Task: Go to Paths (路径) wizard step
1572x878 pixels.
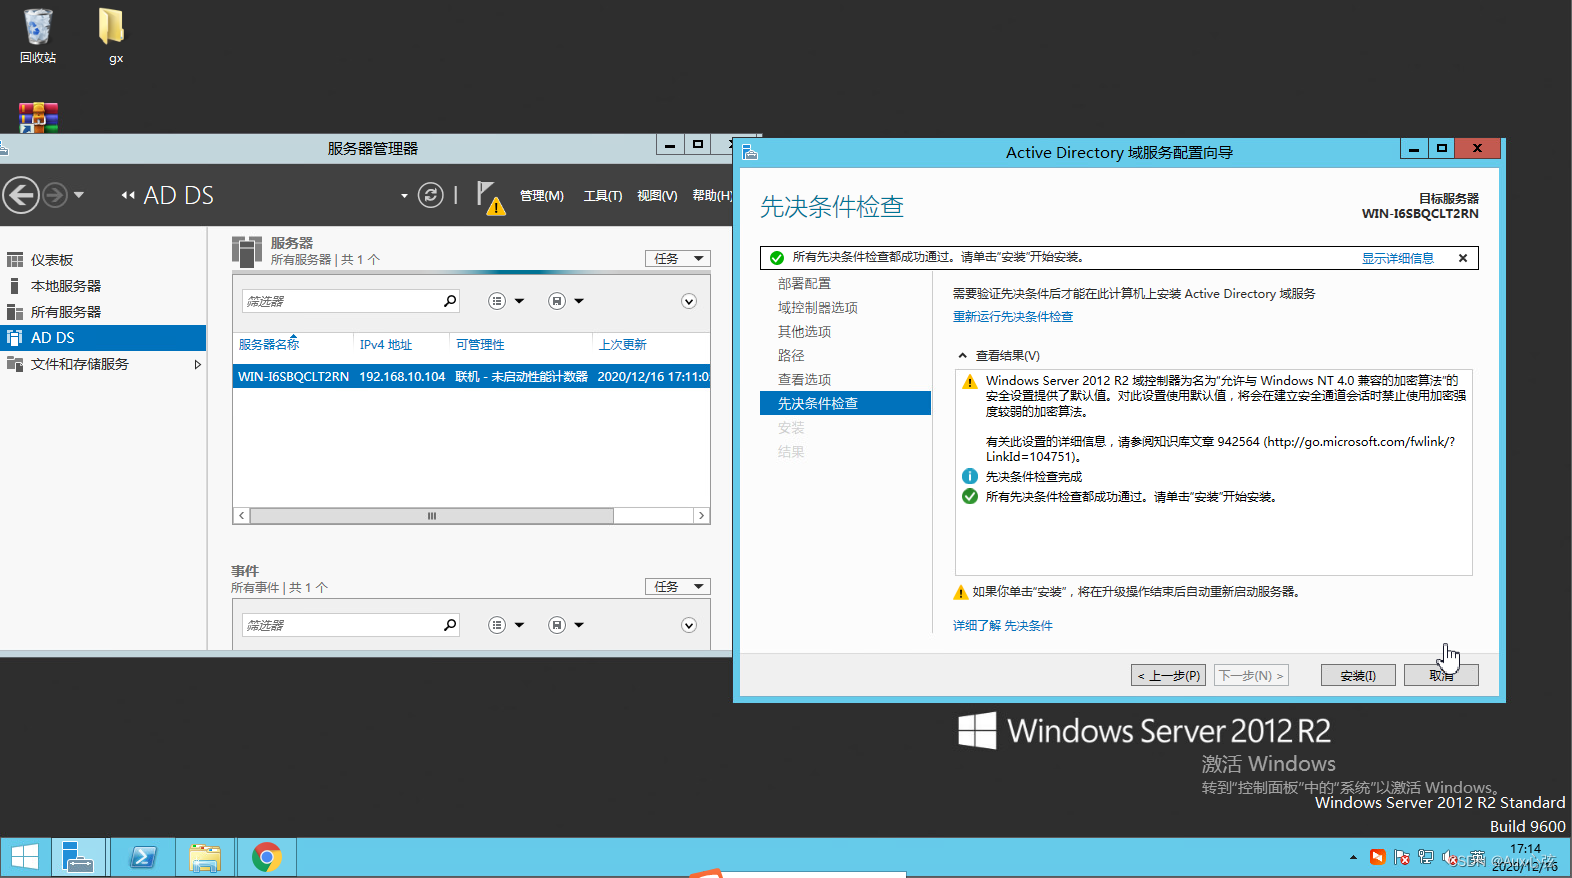Action: [791, 356]
